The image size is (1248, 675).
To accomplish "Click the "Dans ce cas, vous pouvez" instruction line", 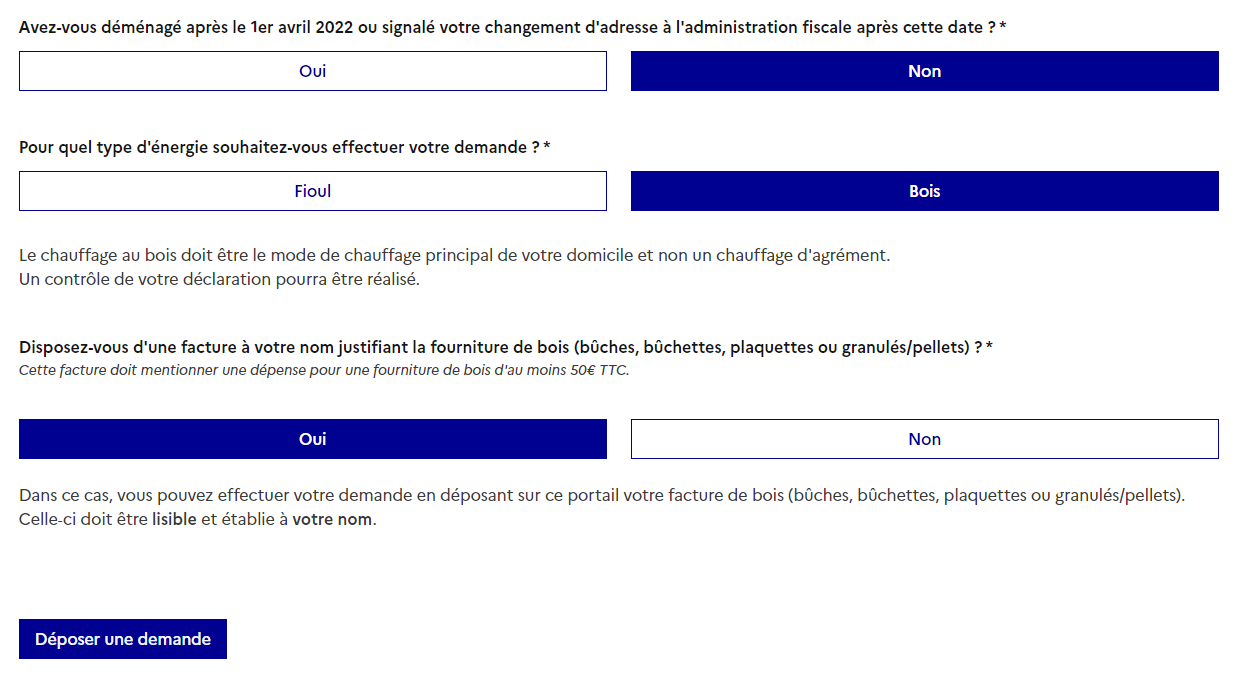I will tap(601, 495).
